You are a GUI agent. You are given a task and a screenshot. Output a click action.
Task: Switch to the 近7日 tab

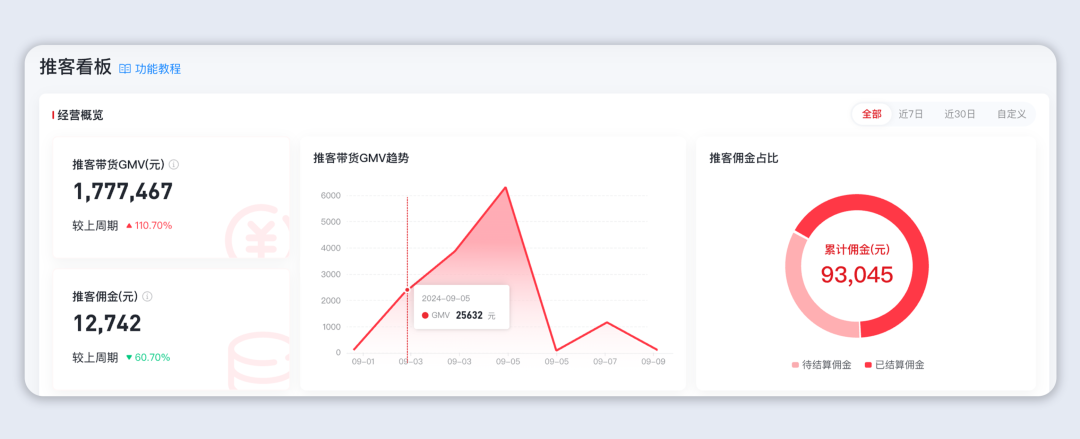click(911, 114)
